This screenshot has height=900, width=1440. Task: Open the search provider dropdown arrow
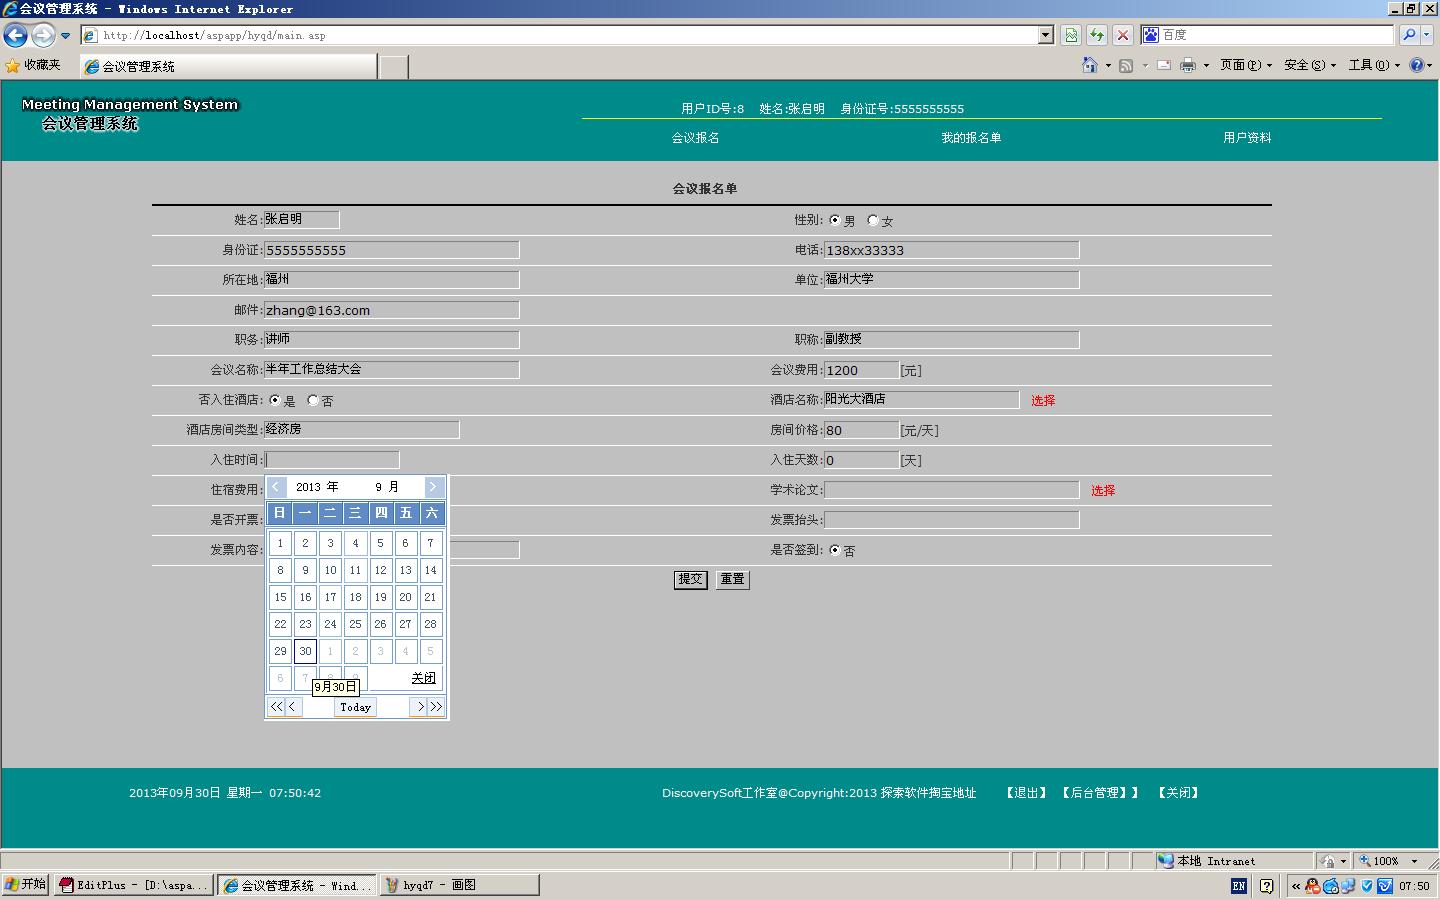[x=1426, y=35]
